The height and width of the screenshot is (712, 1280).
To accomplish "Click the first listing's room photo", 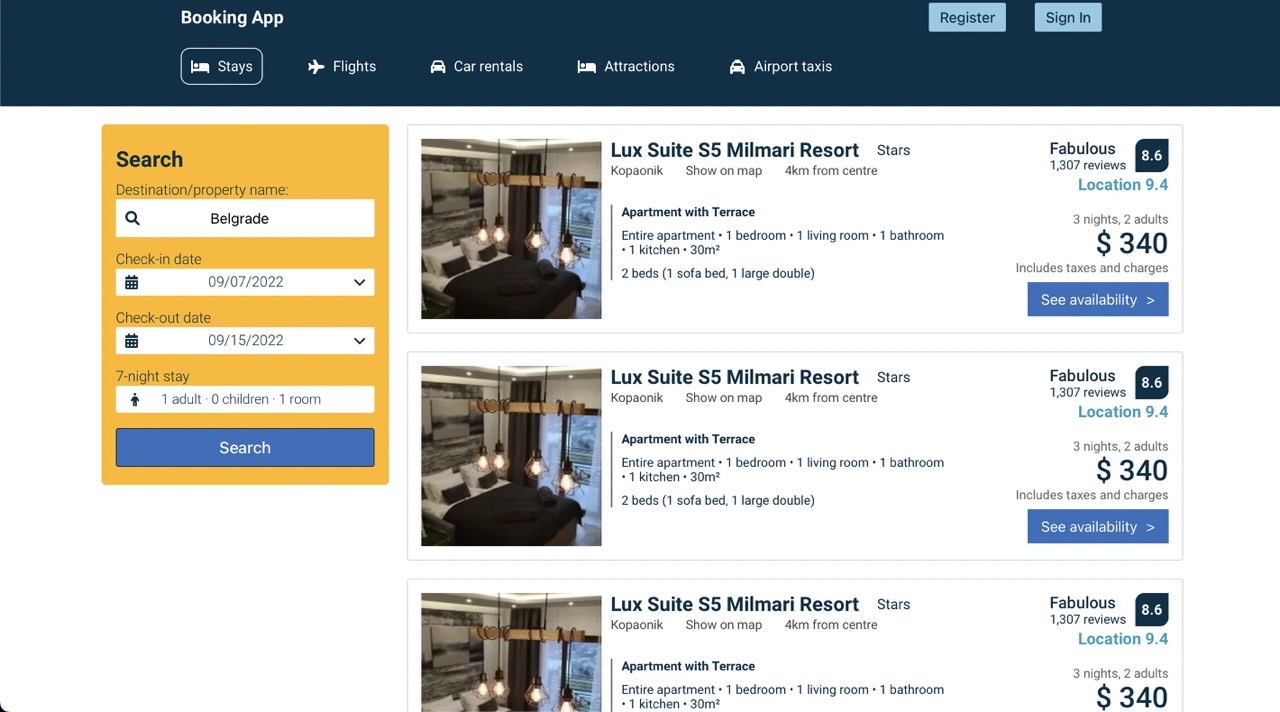I will point(511,229).
